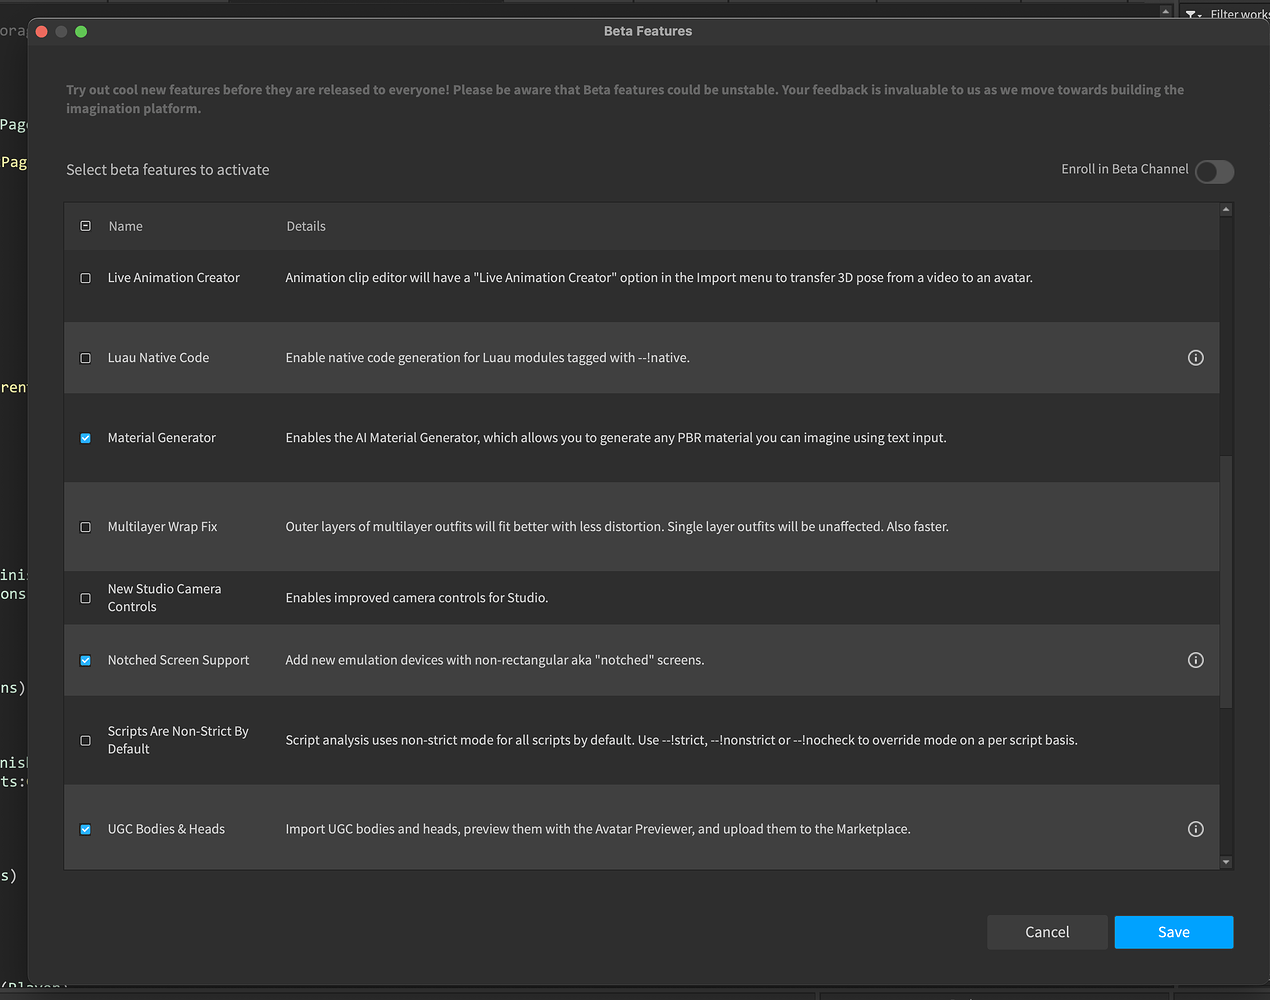The height and width of the screenshot is (1000, 1270).
Task: Save the beta feature selections
Action: [x=1173, y=932]
